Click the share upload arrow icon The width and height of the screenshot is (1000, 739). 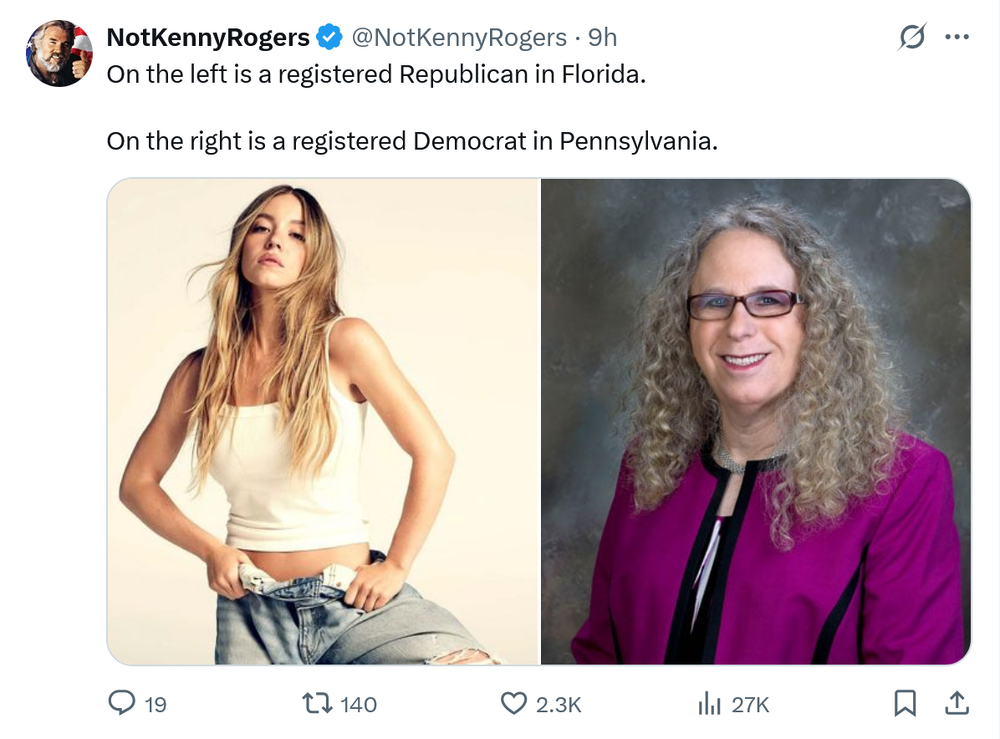coord(956,704)
